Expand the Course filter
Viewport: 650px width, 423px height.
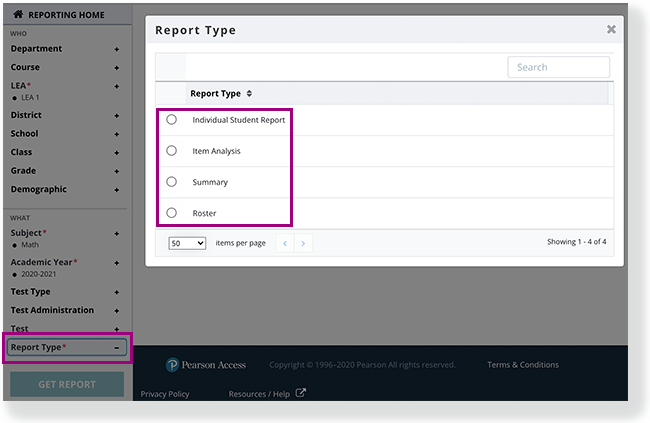116,68
